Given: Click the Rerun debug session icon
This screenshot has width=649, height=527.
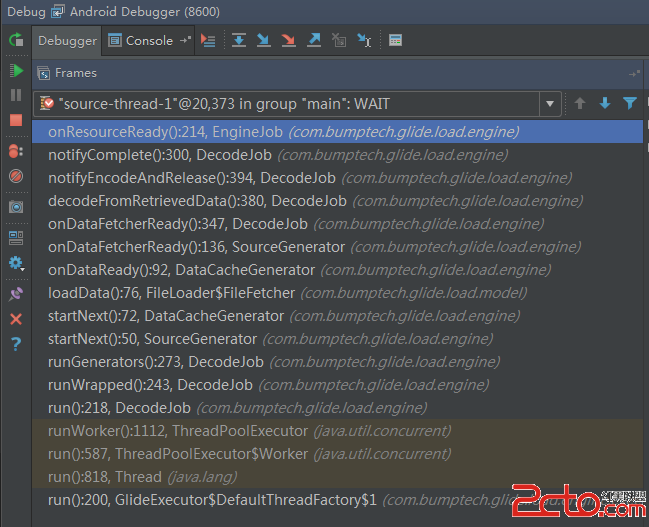Looking at the screenshot, I should tap(16, 40).
